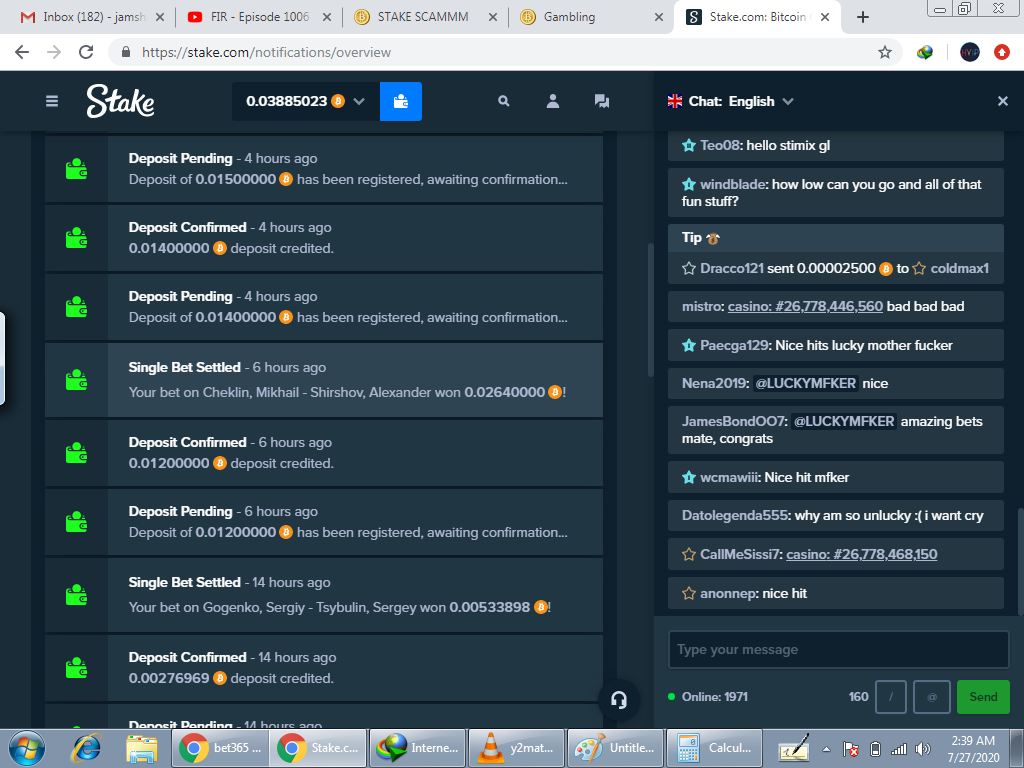Image resolution: width=1024 pixels, height=768 pixels.
Task: Close the FIR - Episode 1006 tab
Action: [327, 17]
